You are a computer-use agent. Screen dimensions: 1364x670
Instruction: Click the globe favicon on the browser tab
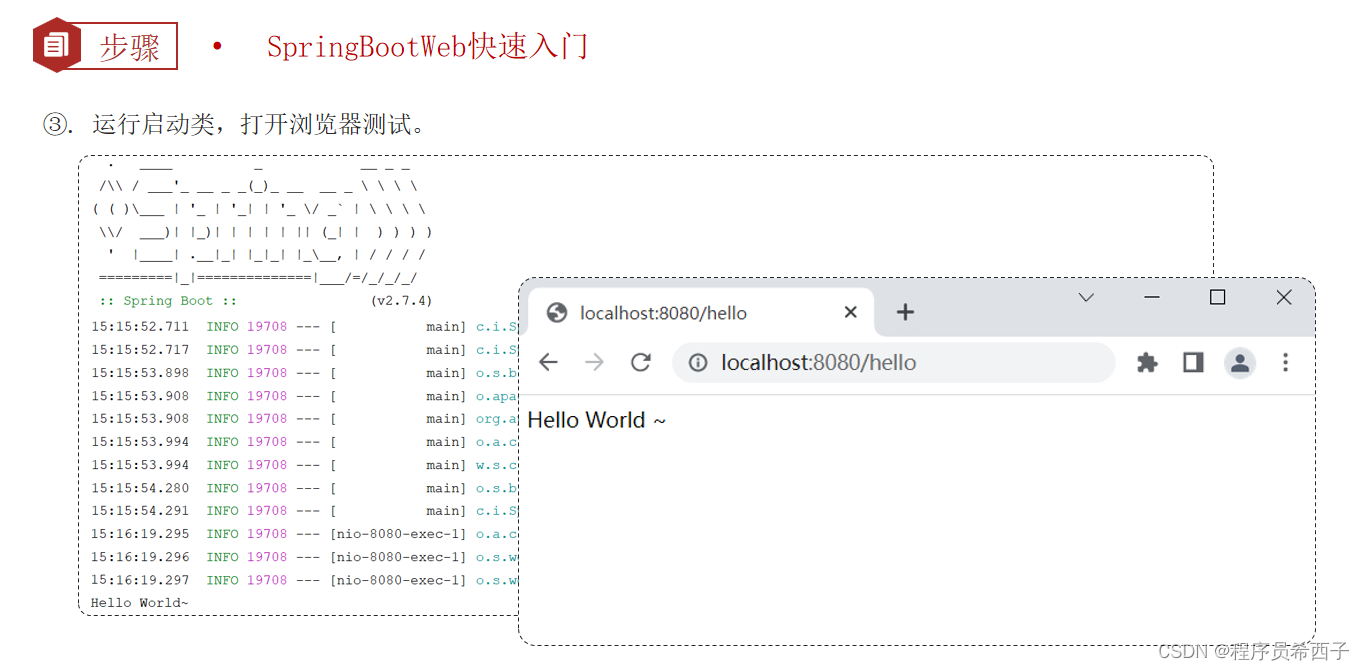tap(557, 312)
